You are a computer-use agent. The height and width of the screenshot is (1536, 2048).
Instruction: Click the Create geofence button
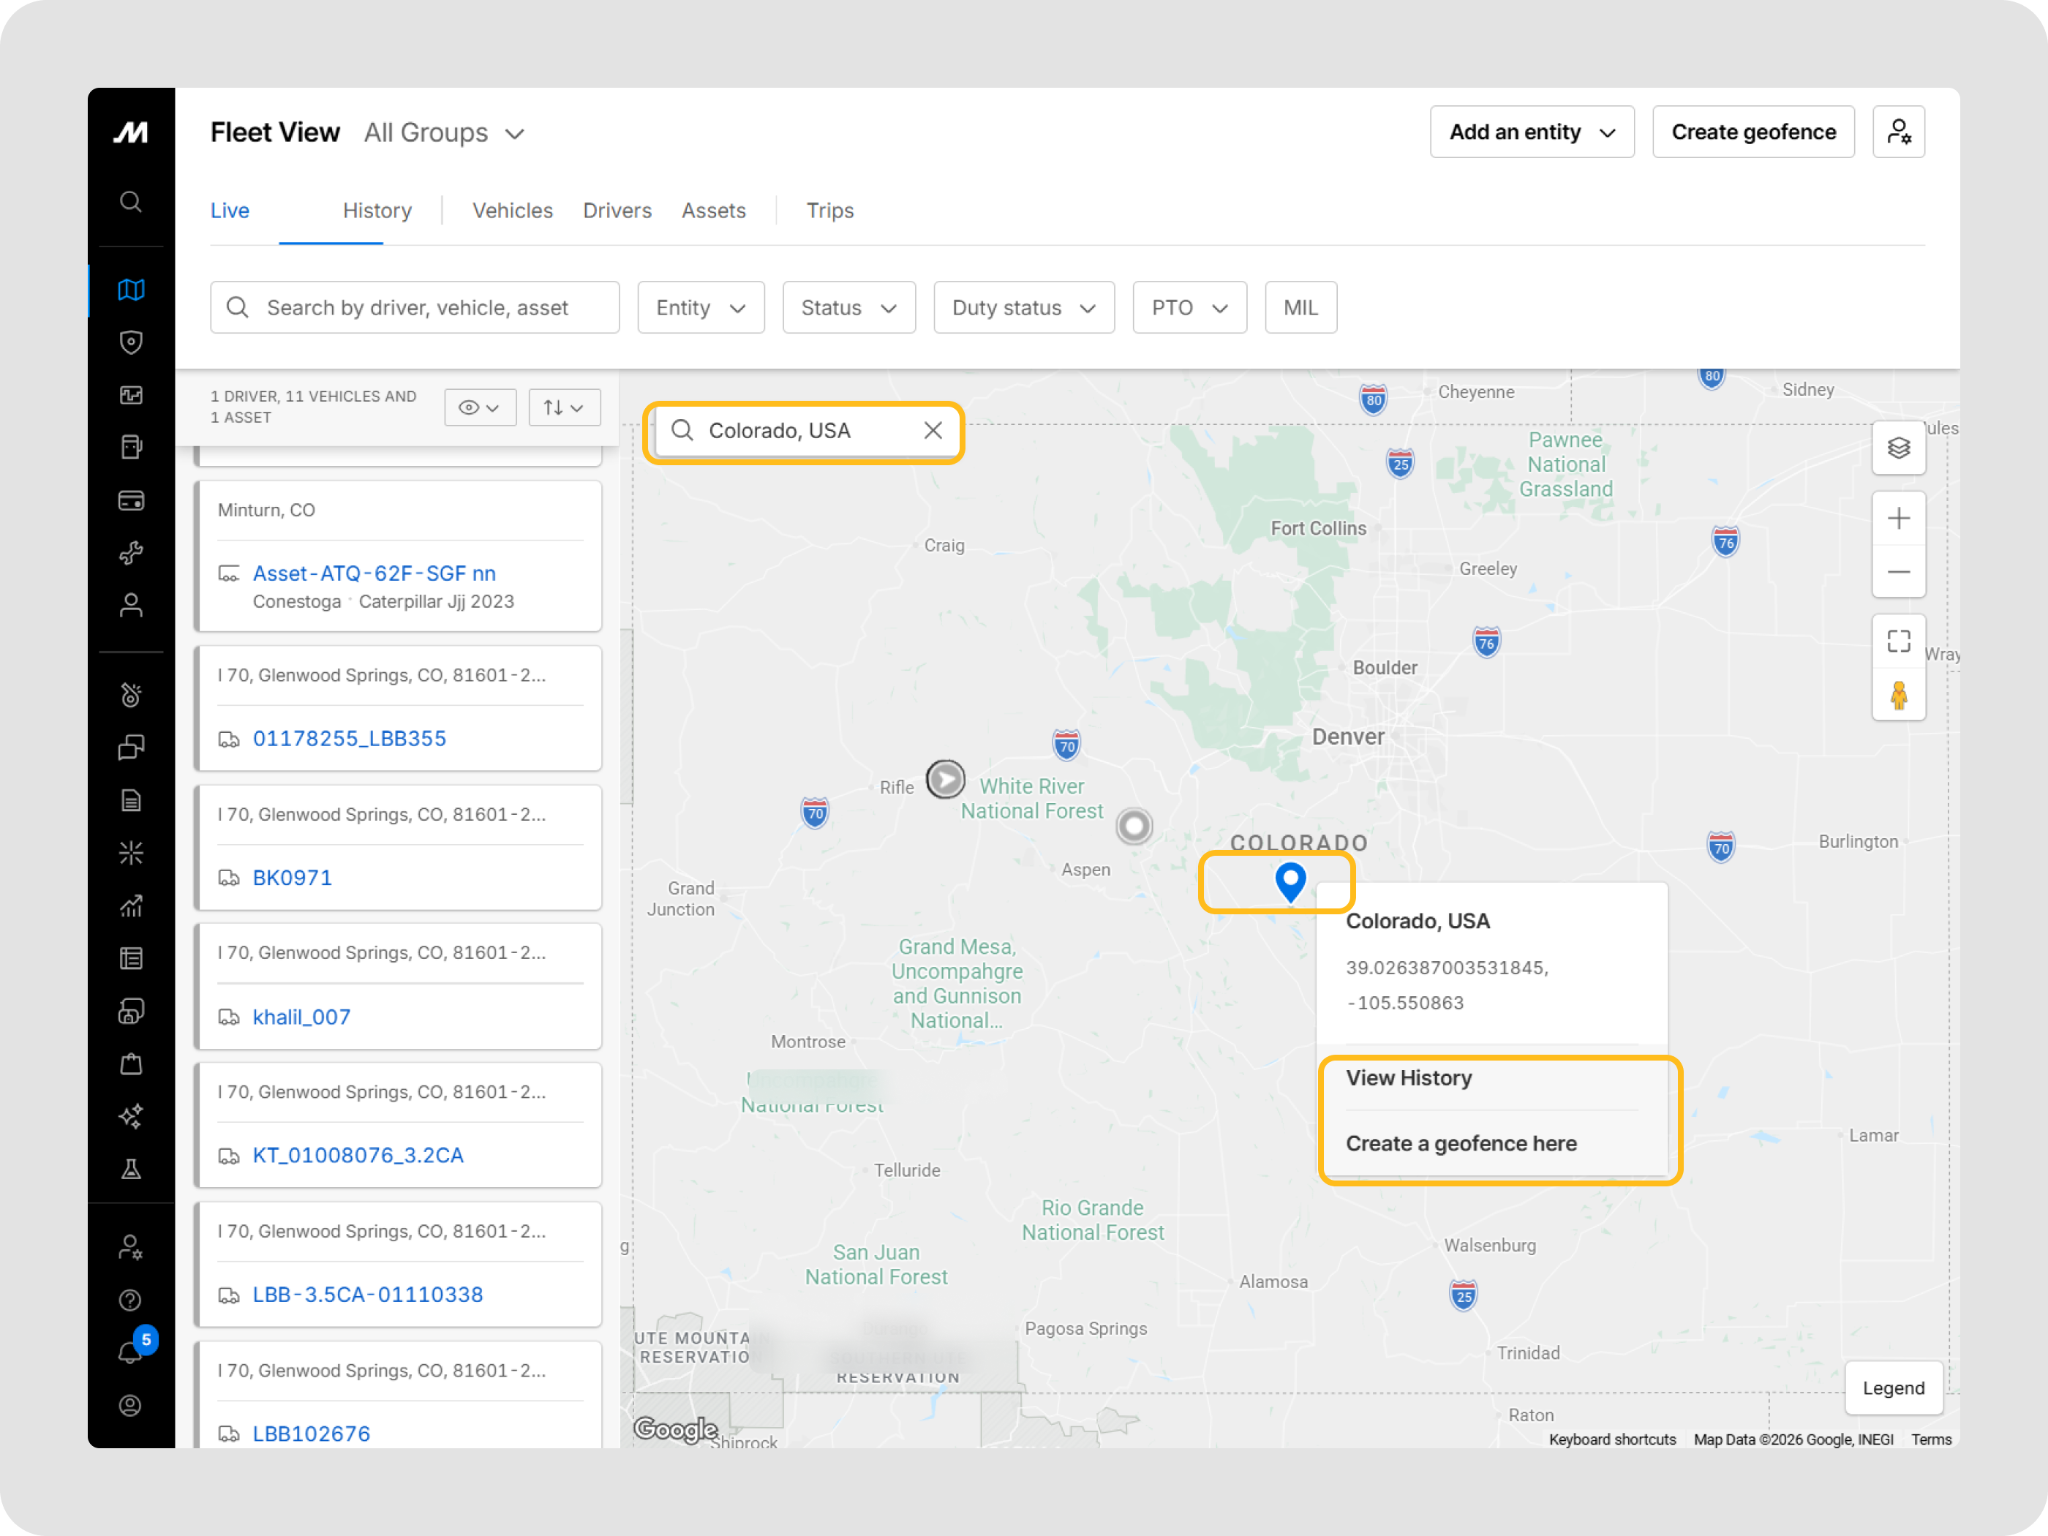(x=1752, y=132)
